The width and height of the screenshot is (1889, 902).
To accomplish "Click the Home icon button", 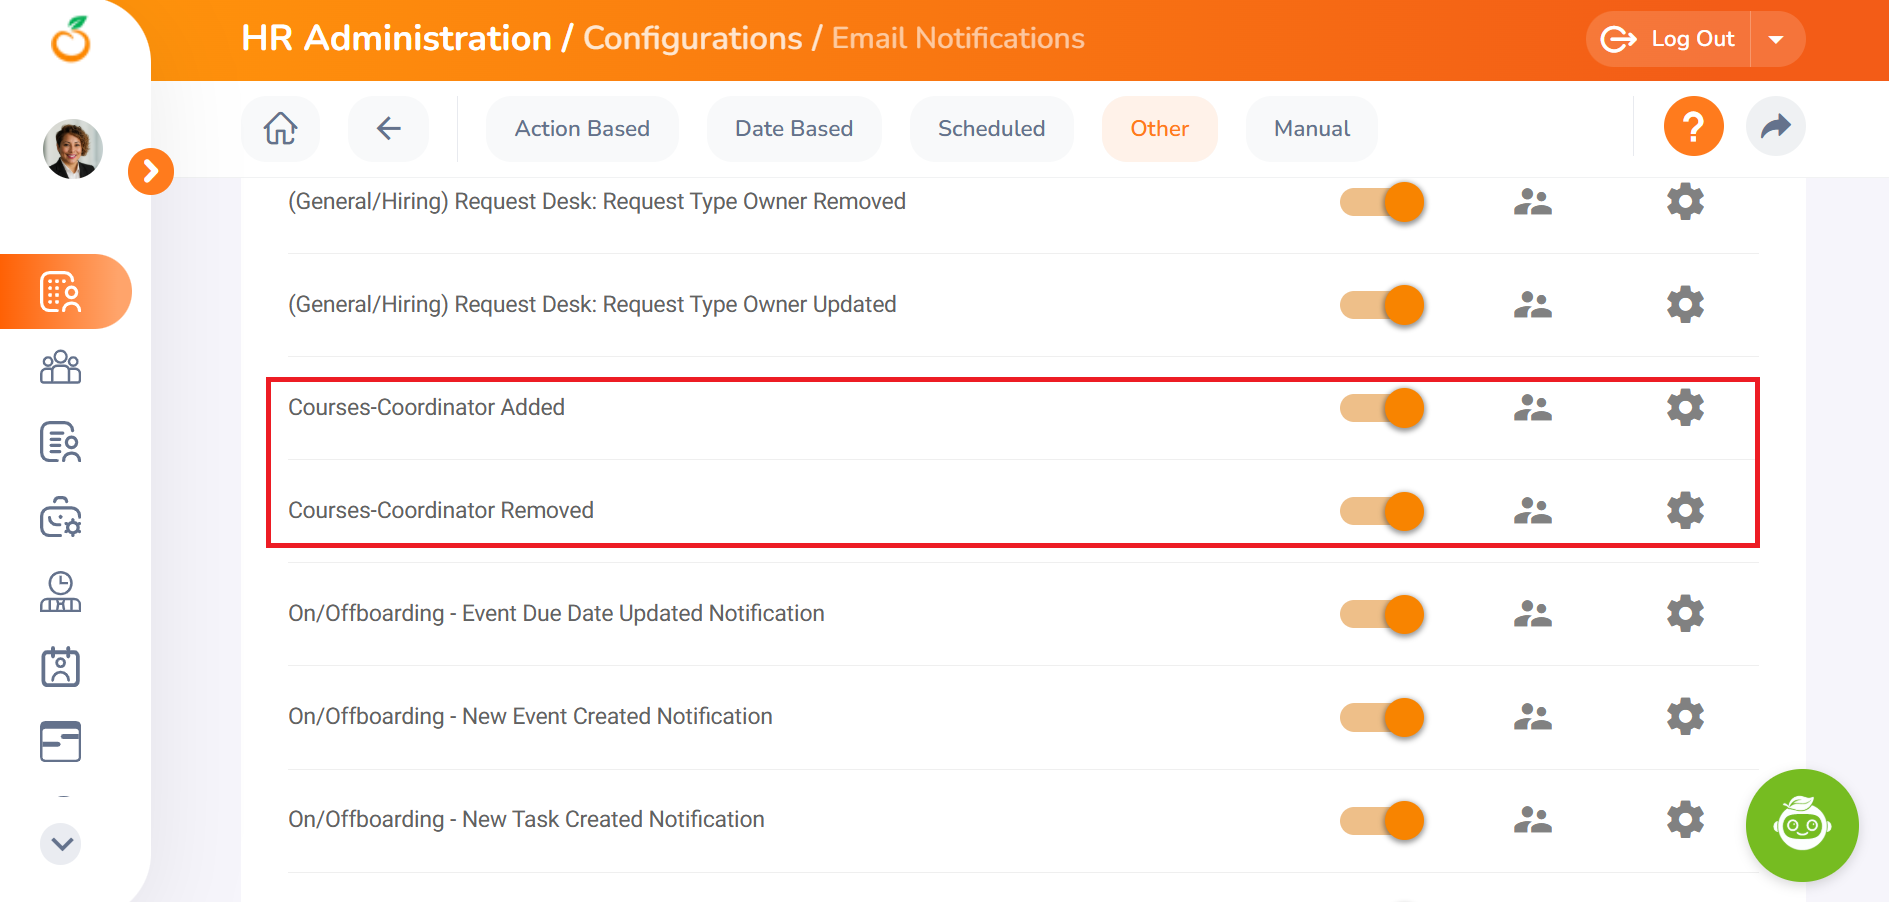I will (x=280, y=128).
